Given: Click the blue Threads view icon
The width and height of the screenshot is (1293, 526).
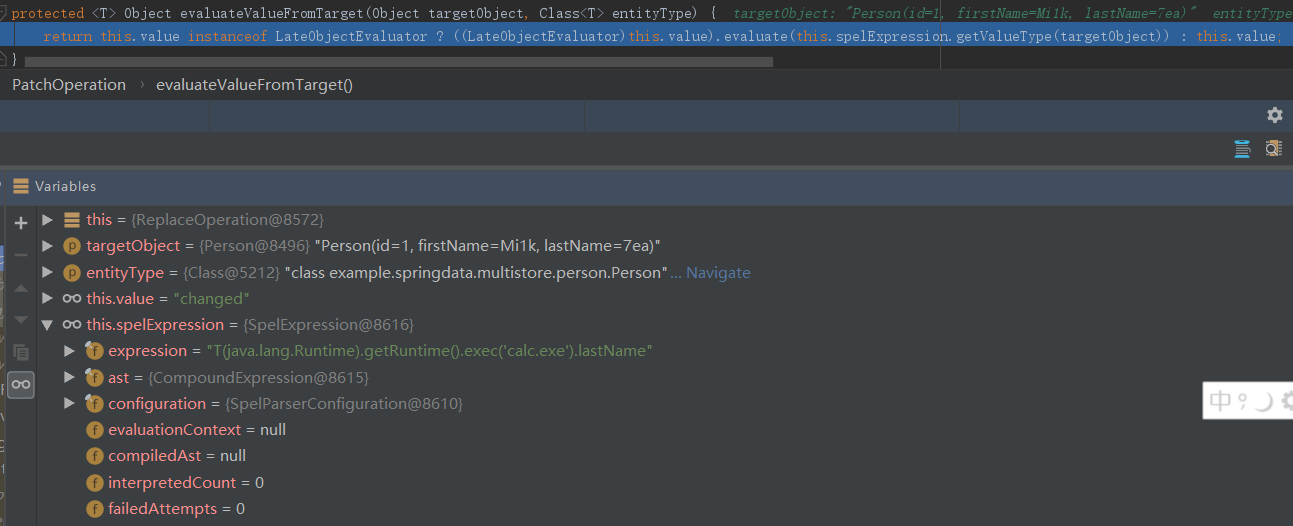Looking at the screenshot, I should tap(1242, 149).
